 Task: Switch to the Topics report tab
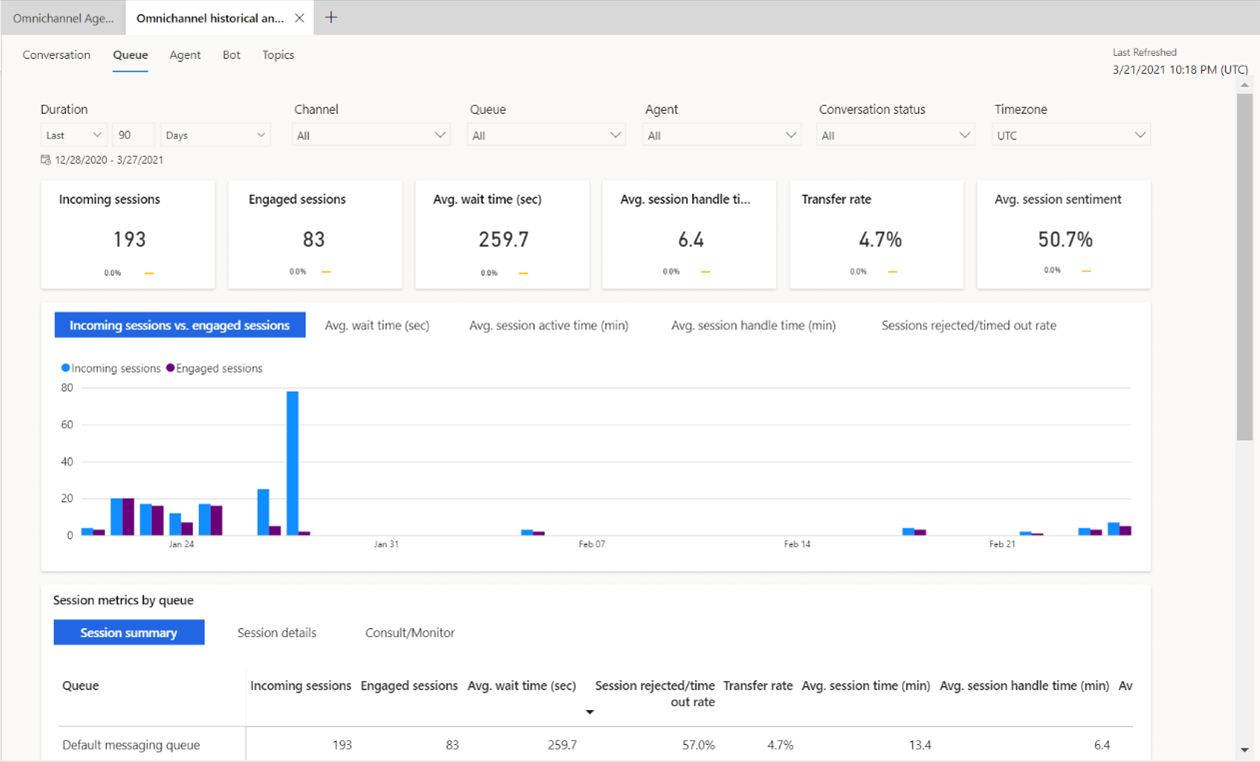pos(278,55)
